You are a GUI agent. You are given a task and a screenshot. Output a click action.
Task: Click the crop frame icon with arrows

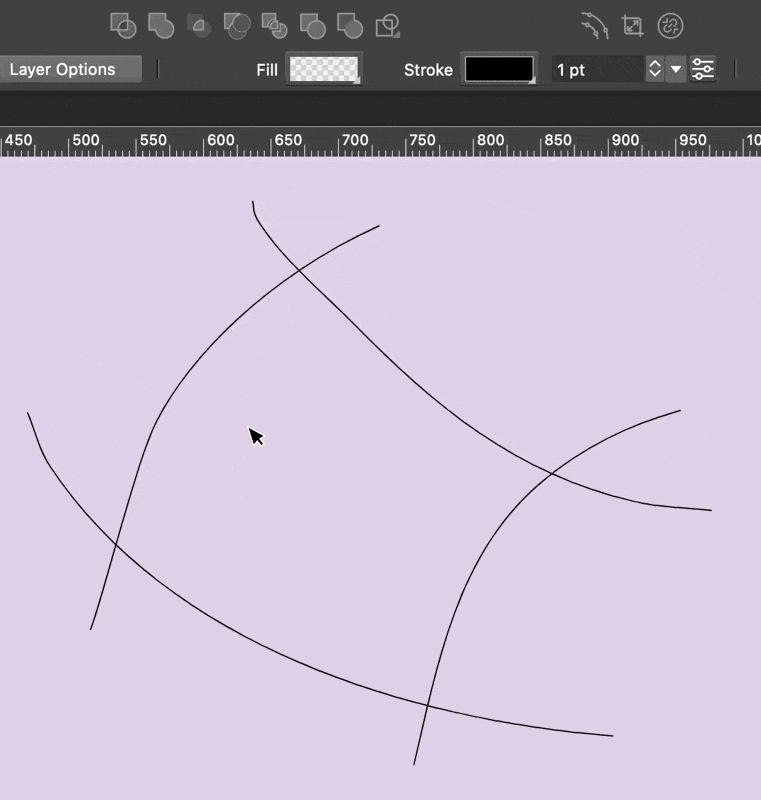coord(632,26)
